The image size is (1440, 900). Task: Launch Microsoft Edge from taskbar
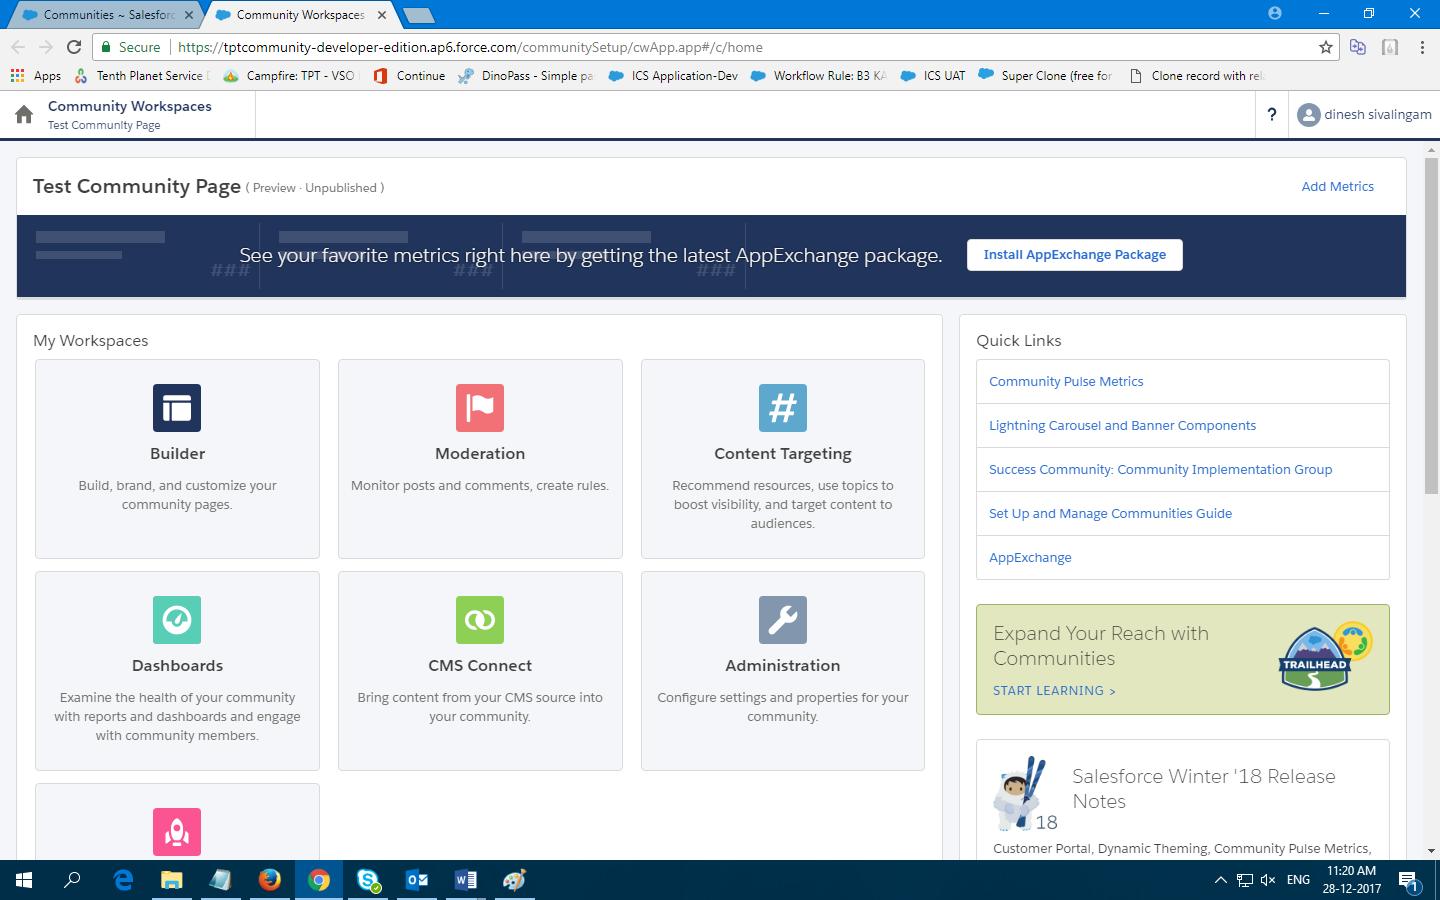(x=123, y=880)
